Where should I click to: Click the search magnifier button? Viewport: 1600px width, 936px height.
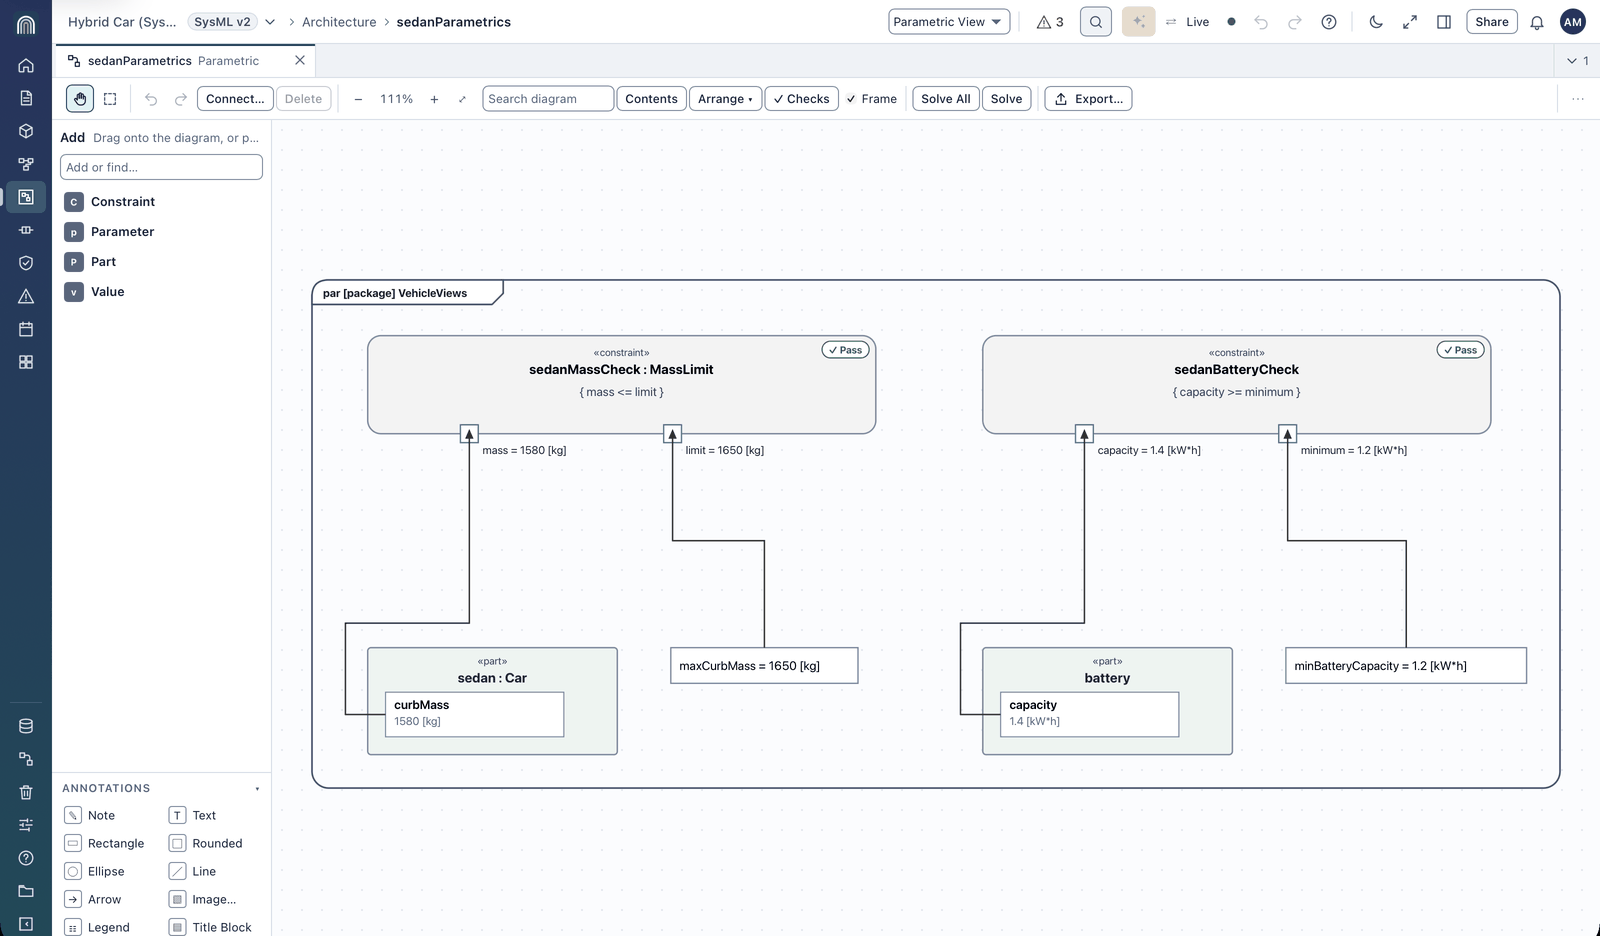tap(1096, 22)
